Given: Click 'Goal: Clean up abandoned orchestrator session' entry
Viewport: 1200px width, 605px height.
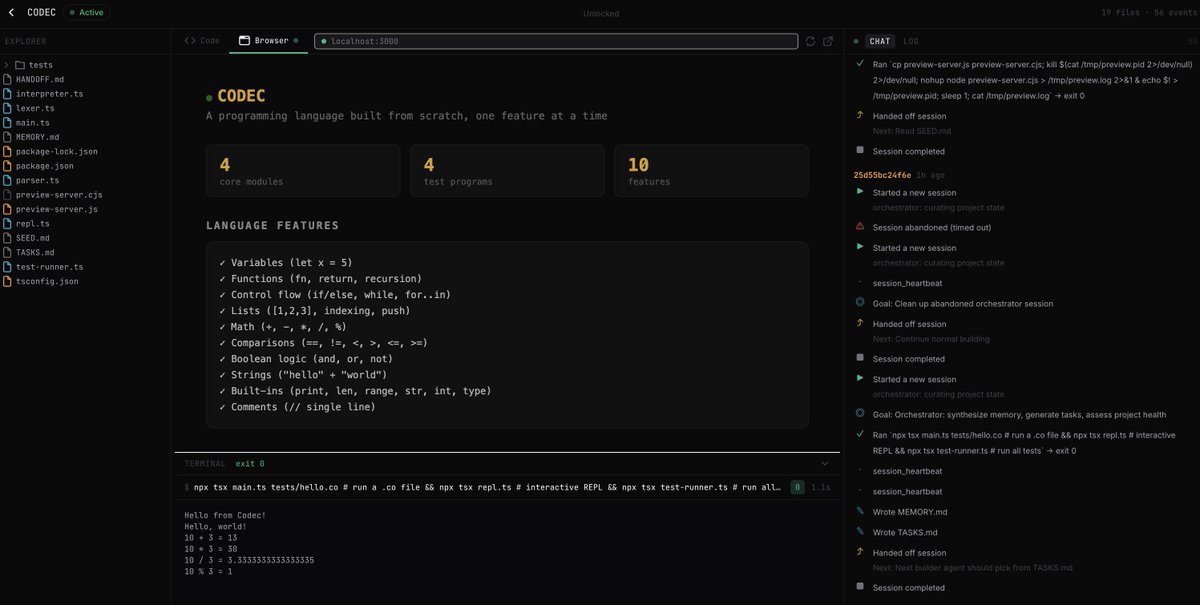Looking at the screenshot, I should point(963,304).
